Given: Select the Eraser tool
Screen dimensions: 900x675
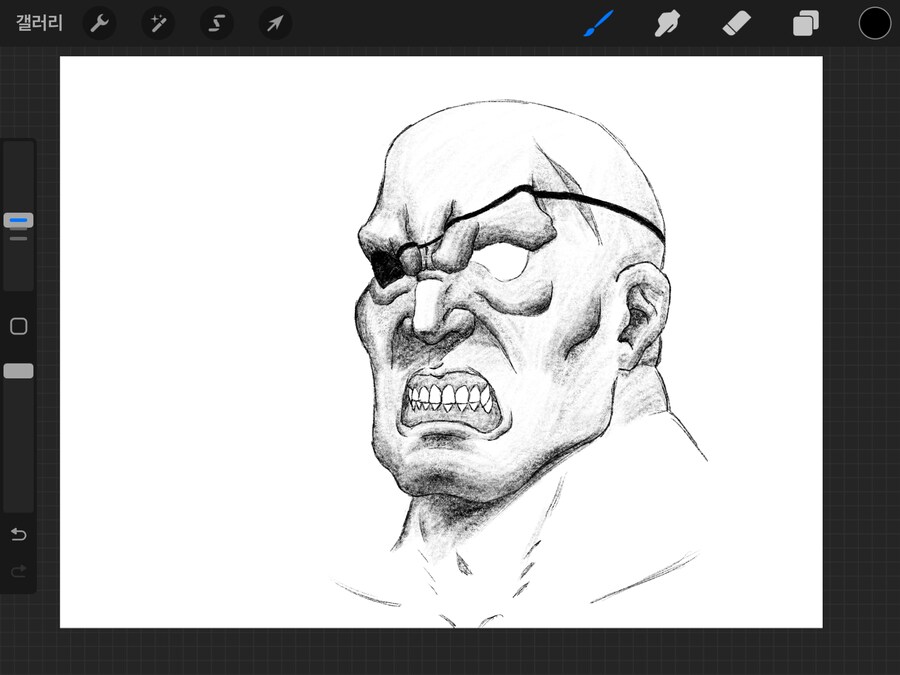Looking at the screenshot, I should pyautogui.click(x=736, y=23).
